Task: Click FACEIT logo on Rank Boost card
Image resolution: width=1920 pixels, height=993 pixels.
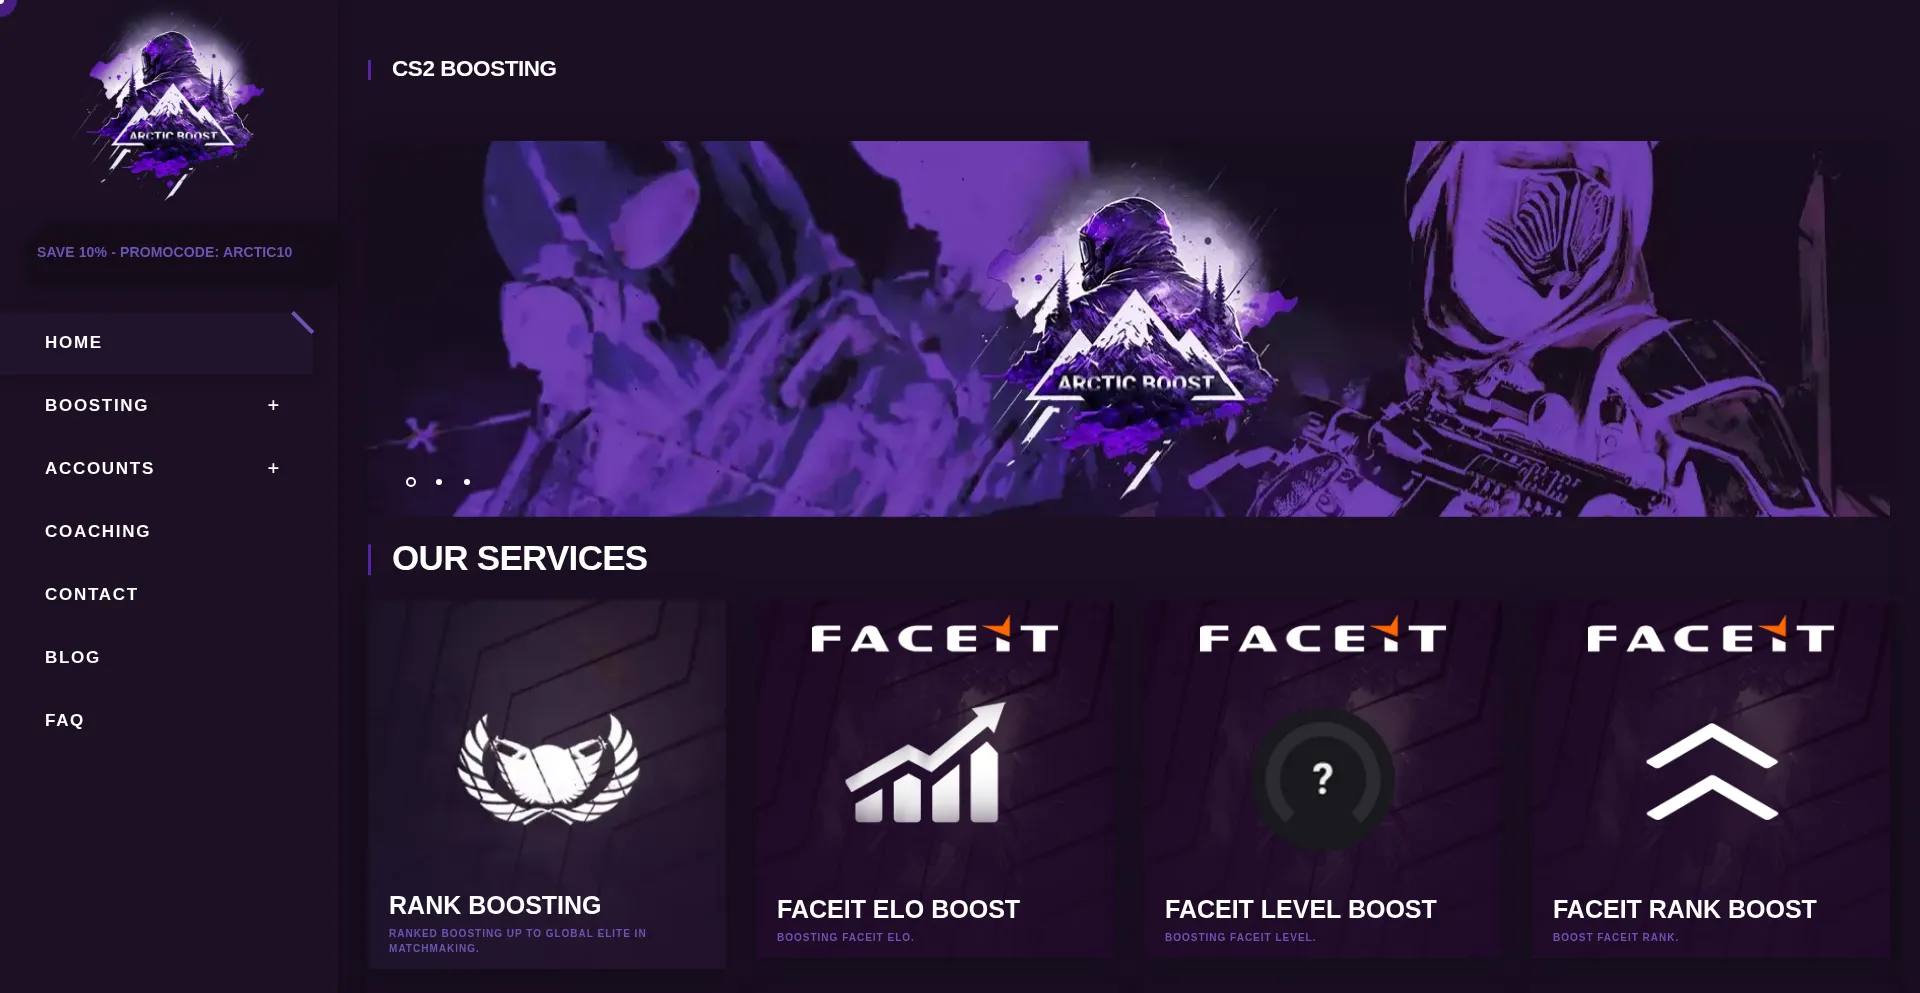Action: coord(1710,635)
